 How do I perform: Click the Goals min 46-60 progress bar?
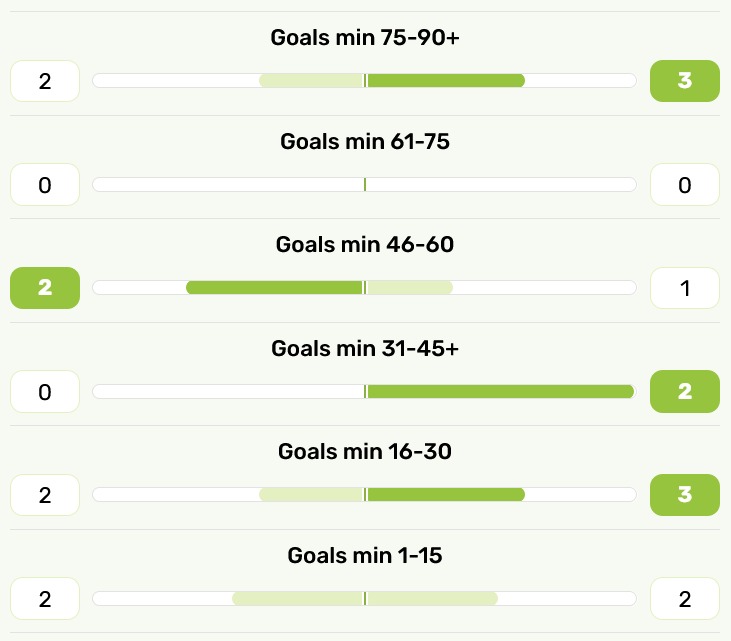click(x=365, y=288)
